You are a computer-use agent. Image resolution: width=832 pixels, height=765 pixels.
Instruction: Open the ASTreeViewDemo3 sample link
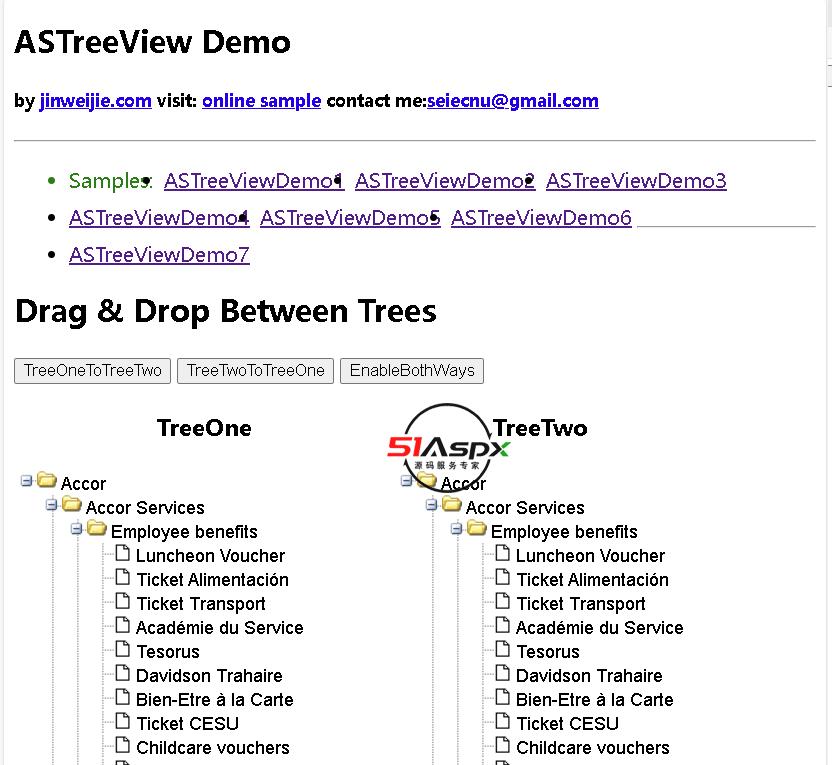point(636,181)
